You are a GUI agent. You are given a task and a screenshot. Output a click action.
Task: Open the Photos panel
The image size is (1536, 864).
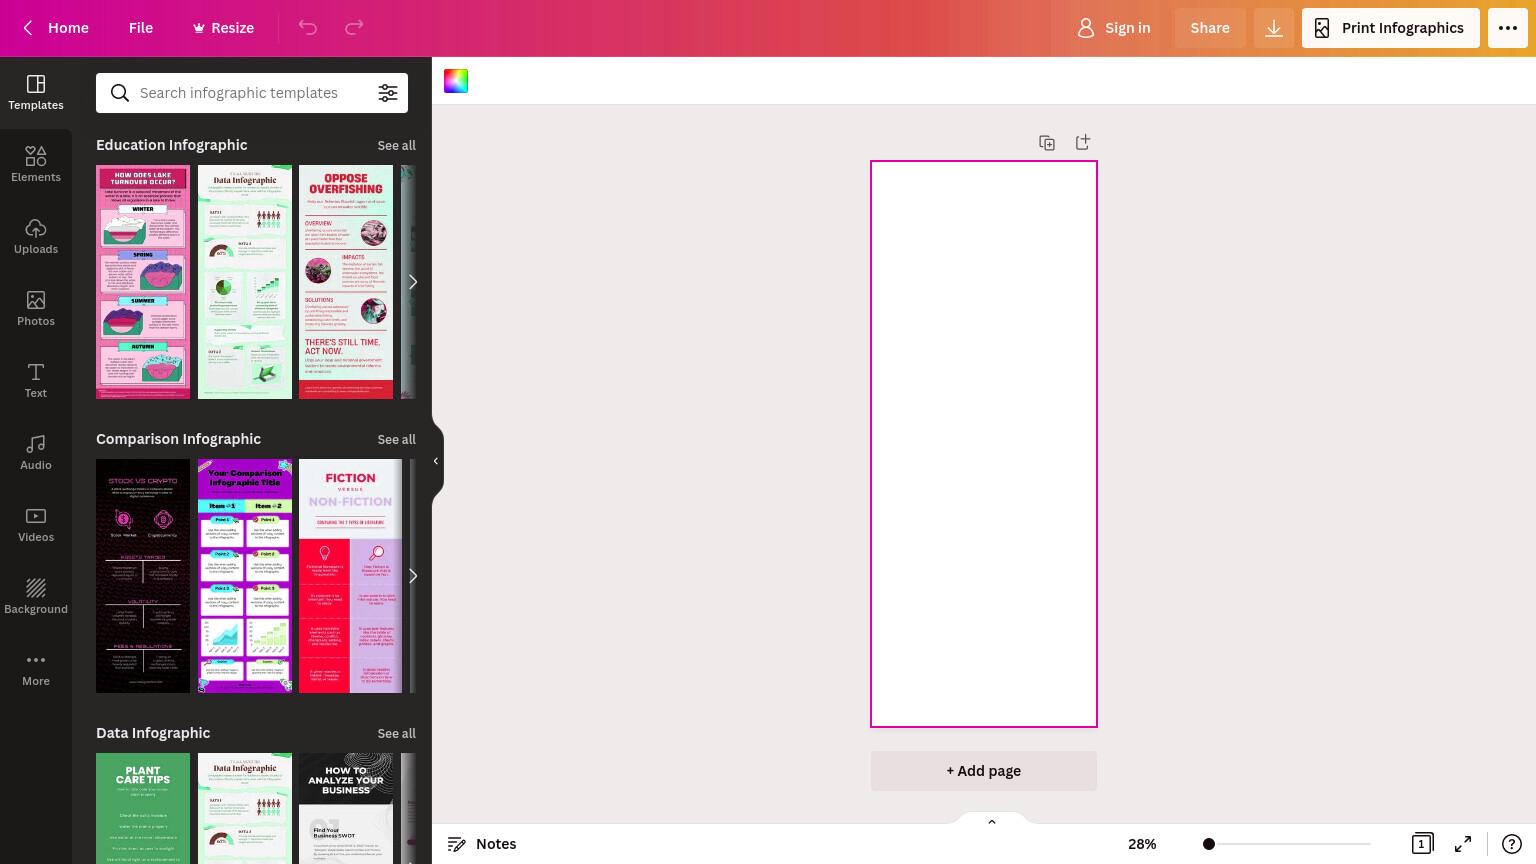(x=36, y=309)
